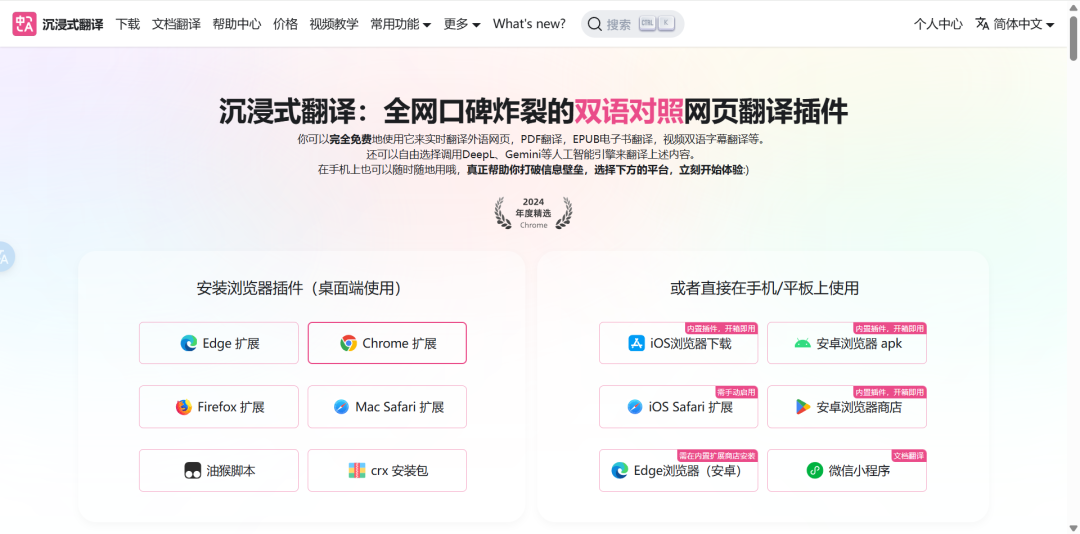Click the WeChat mini program icon

[x=815, y=470]
